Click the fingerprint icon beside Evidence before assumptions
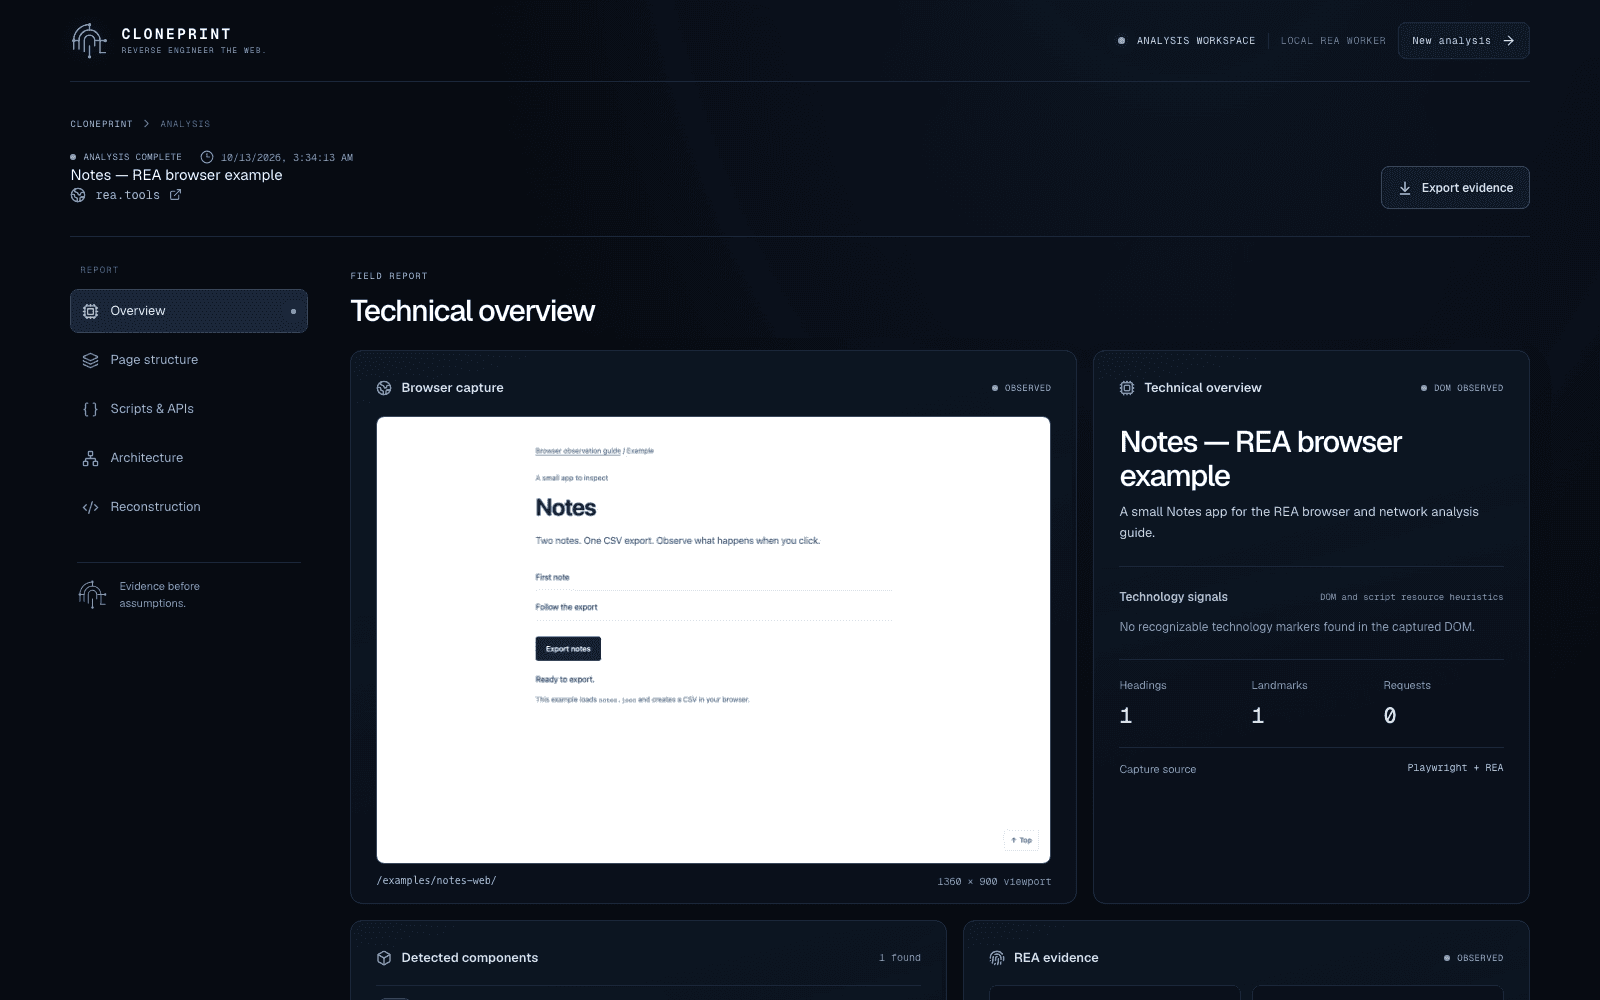Viewport: 1600px width, 1000px height. (92, 594)
